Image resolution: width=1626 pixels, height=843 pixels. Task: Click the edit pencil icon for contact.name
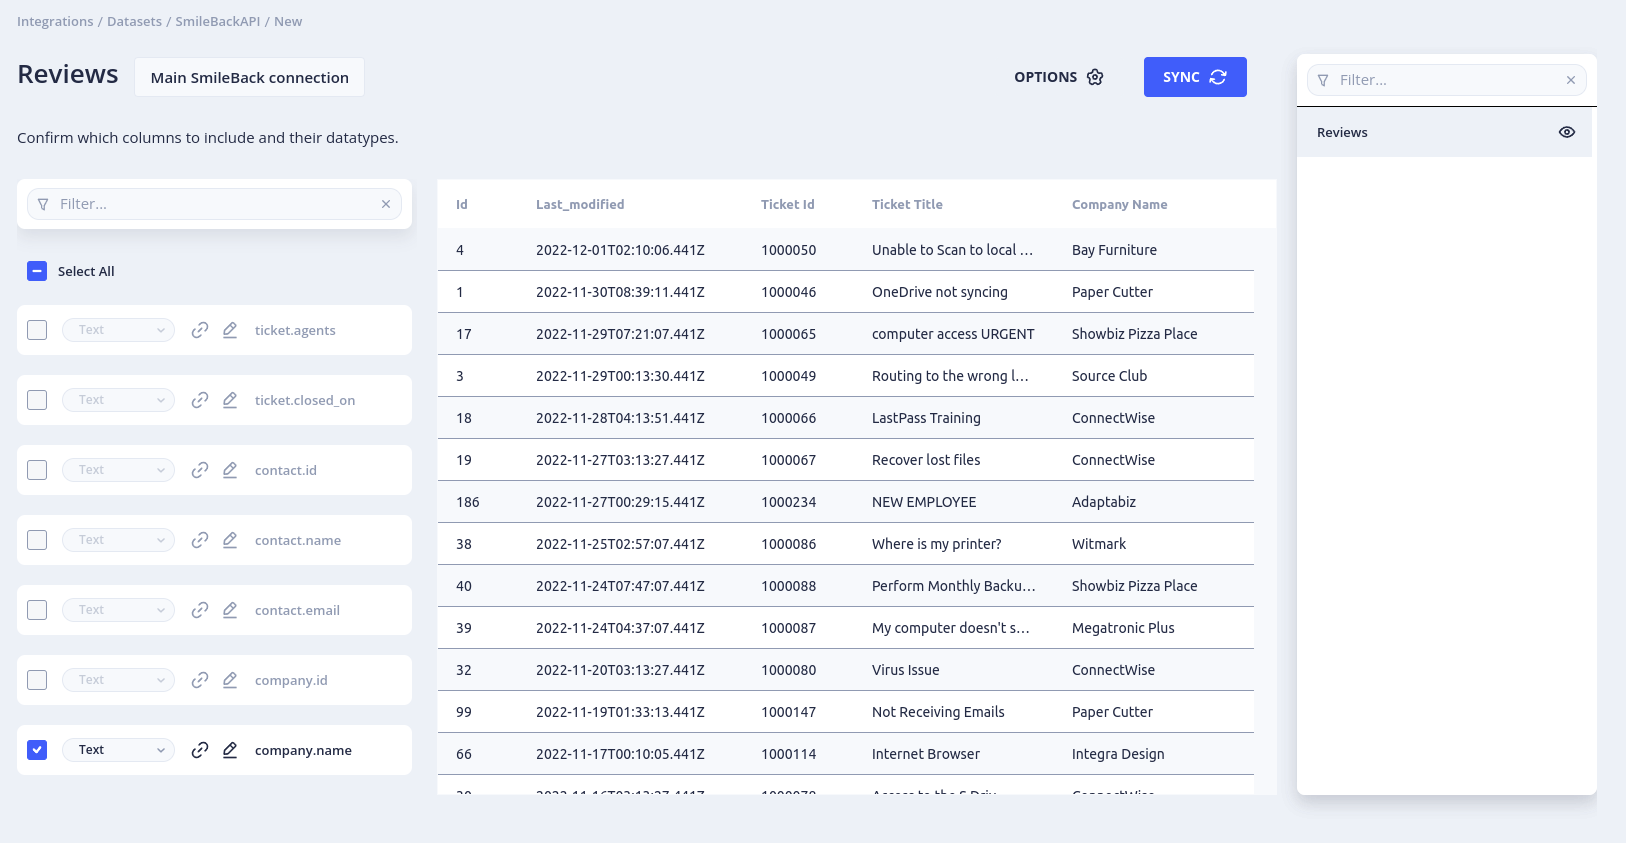[x=230, y=540]
